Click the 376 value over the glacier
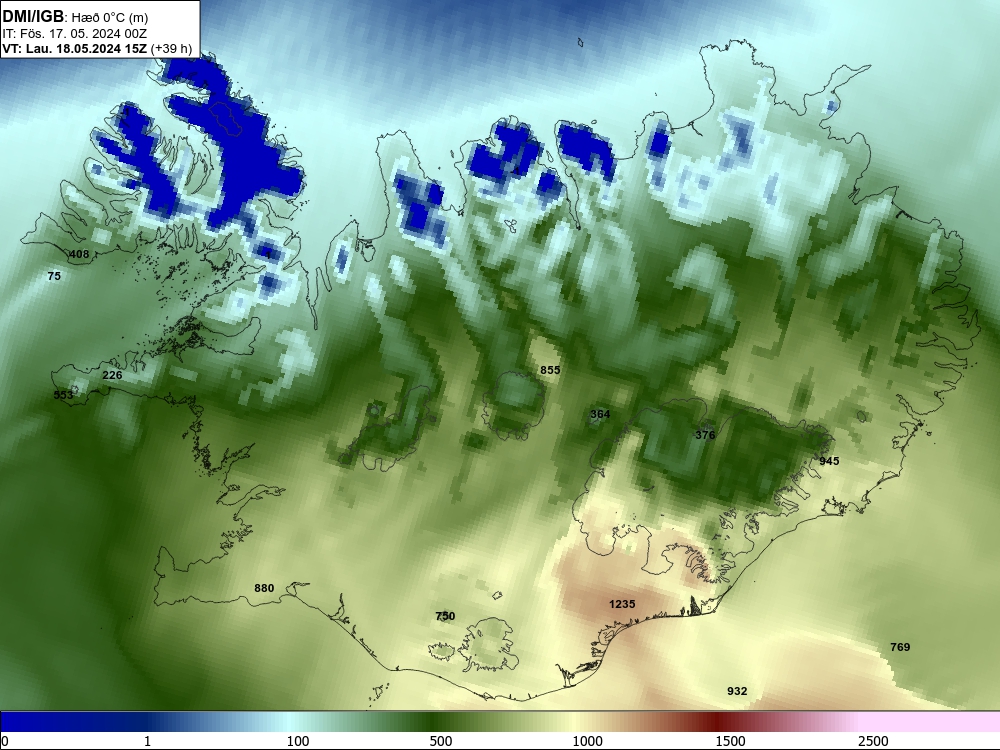 pyautogui.click(x=705, y=435)
